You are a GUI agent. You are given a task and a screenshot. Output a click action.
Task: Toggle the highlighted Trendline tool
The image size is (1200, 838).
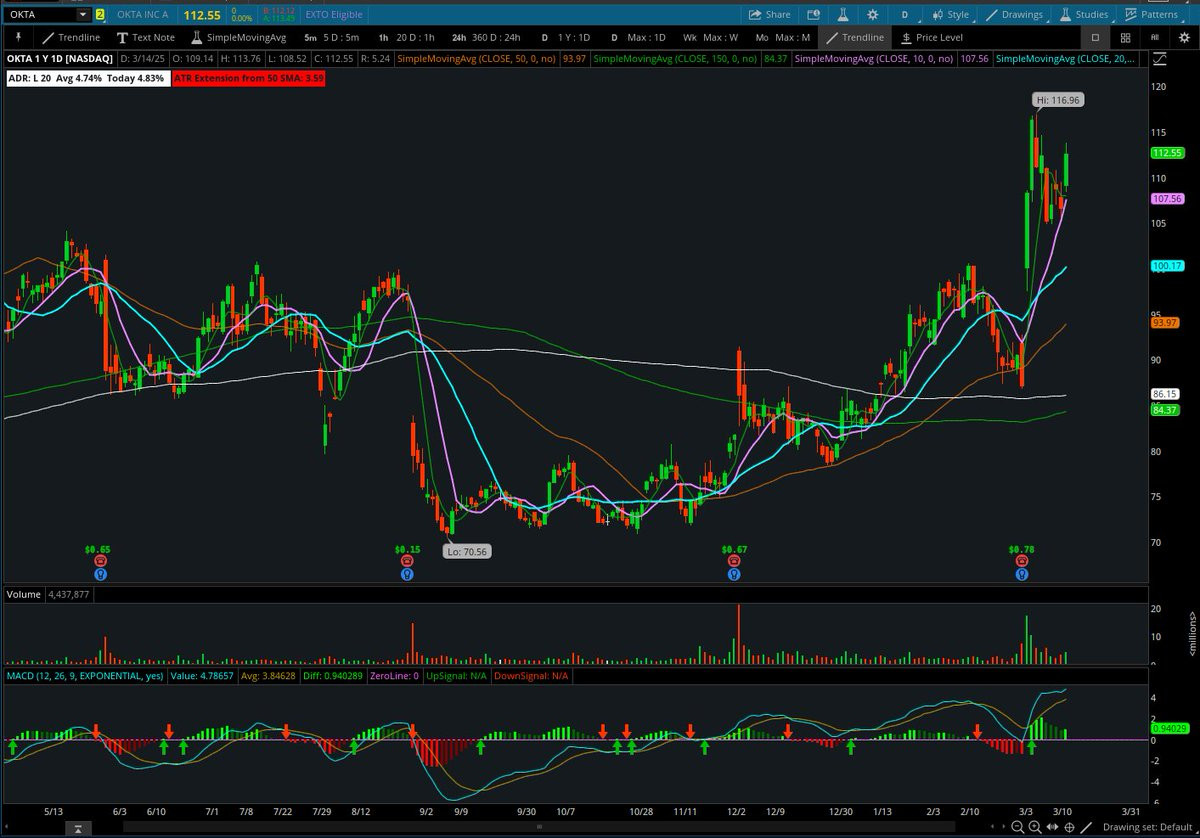pyautogui.click(x=853, y=38)
